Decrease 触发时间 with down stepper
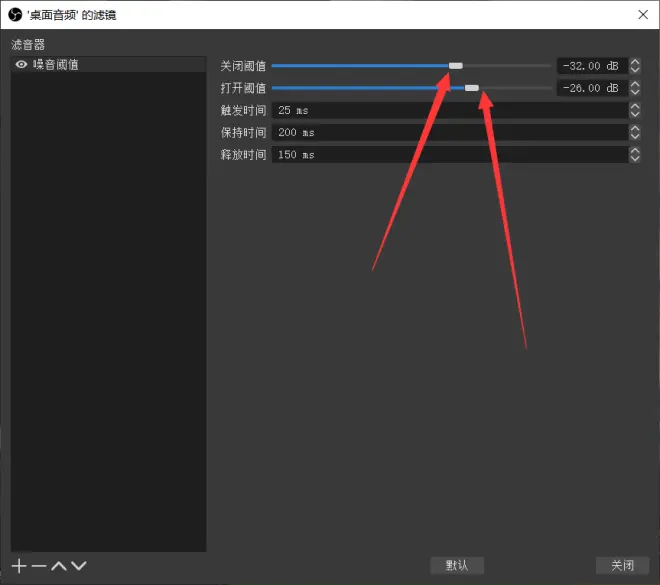This screenshot has height=585, width=660. click(x=635, y=114)
